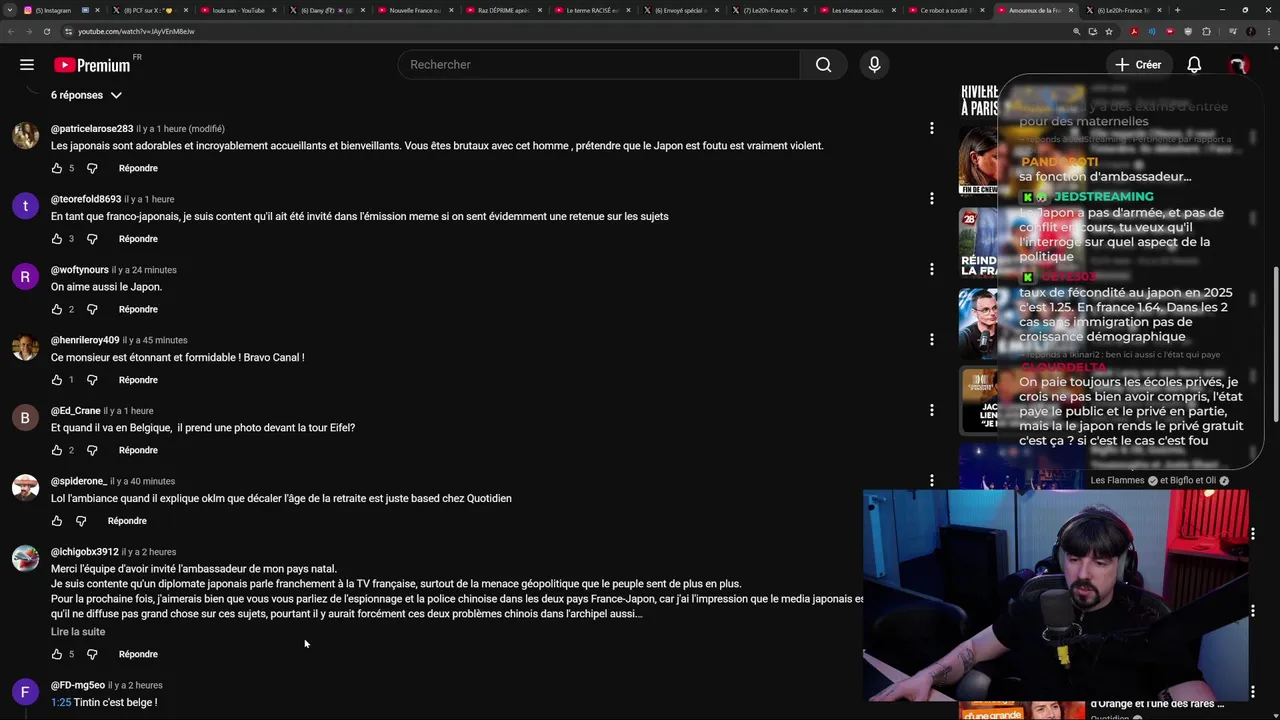Screen dimensions: 1280x720
Task: Like @spiderone_'s comment
Action: tap(57, 521)
